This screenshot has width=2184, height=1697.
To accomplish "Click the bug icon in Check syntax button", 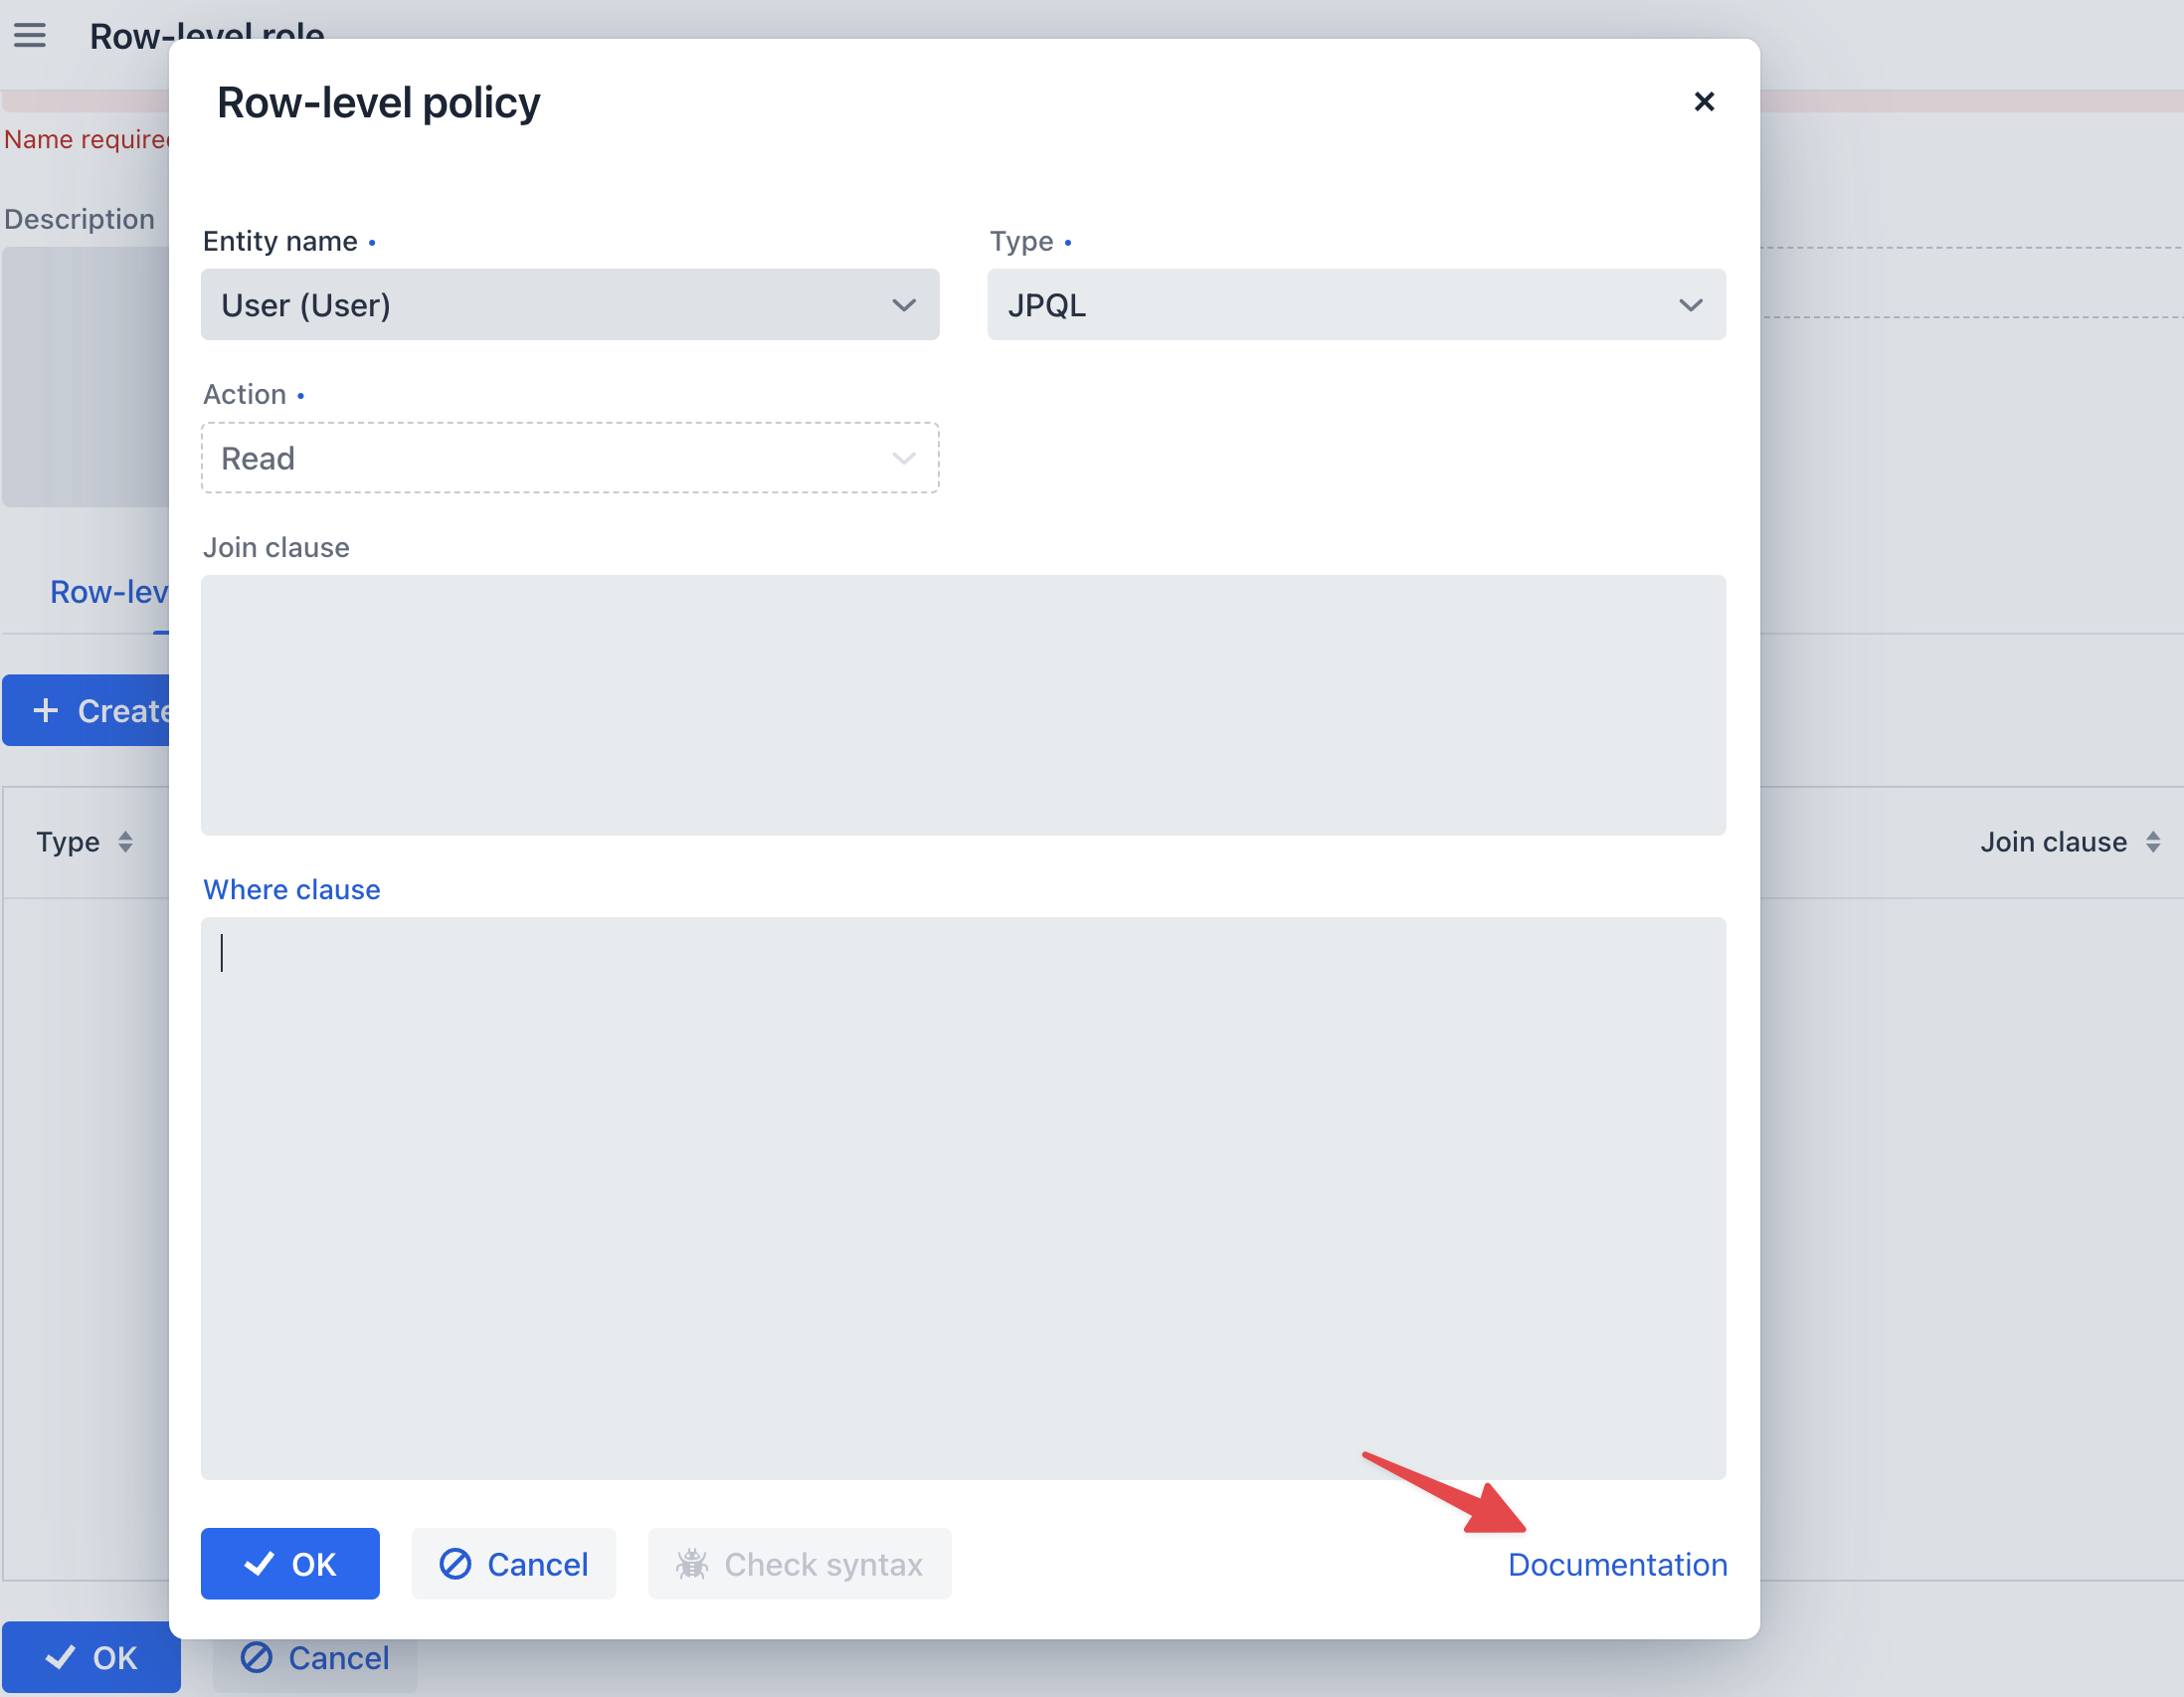I will [x=694, y=1563].
